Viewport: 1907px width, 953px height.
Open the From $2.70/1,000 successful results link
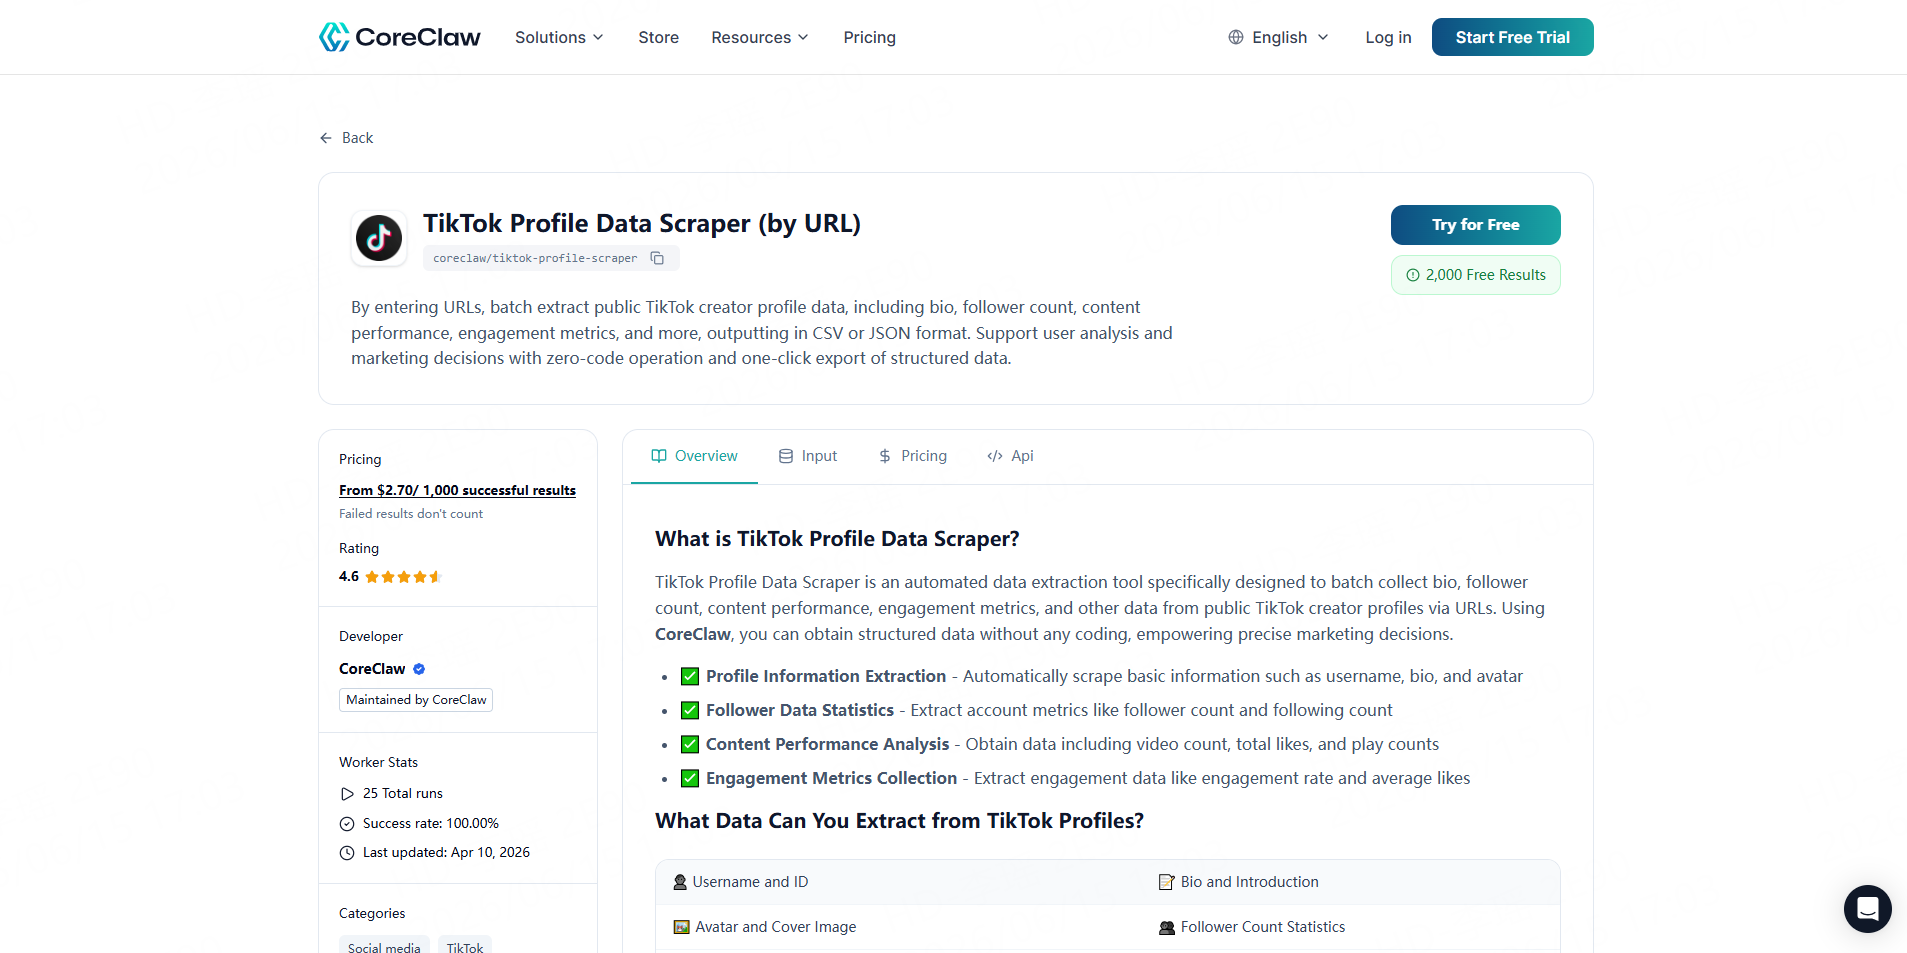(x=457, y=490)
